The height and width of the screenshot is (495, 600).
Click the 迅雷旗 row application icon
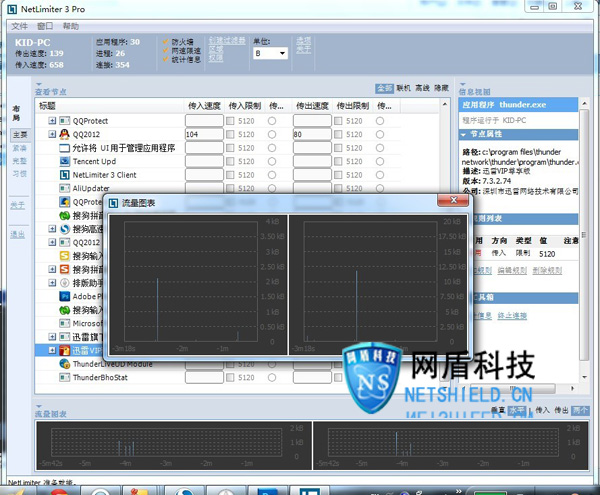(x=64, y=337)
